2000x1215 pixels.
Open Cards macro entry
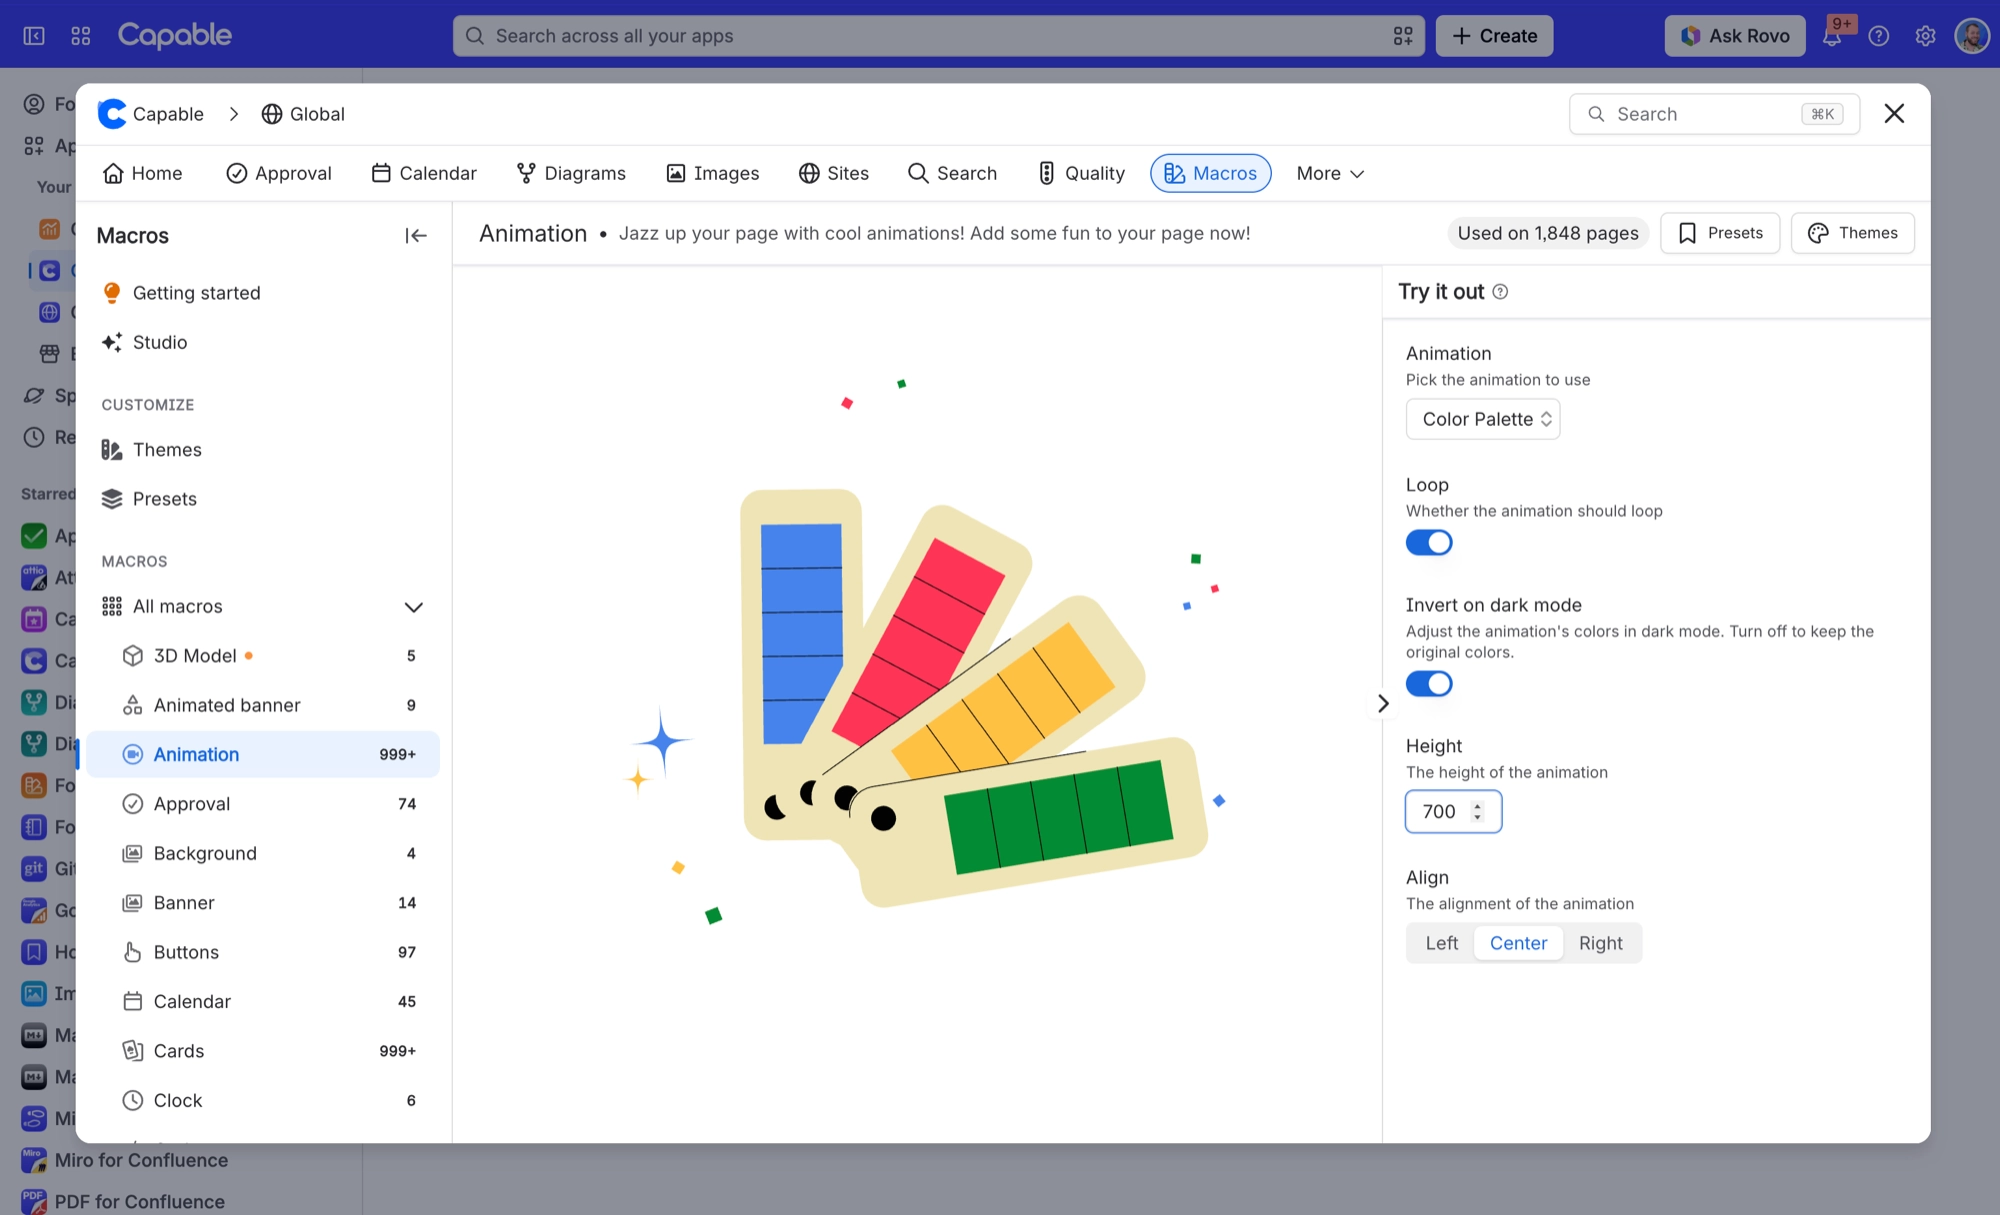[263, 1051]
